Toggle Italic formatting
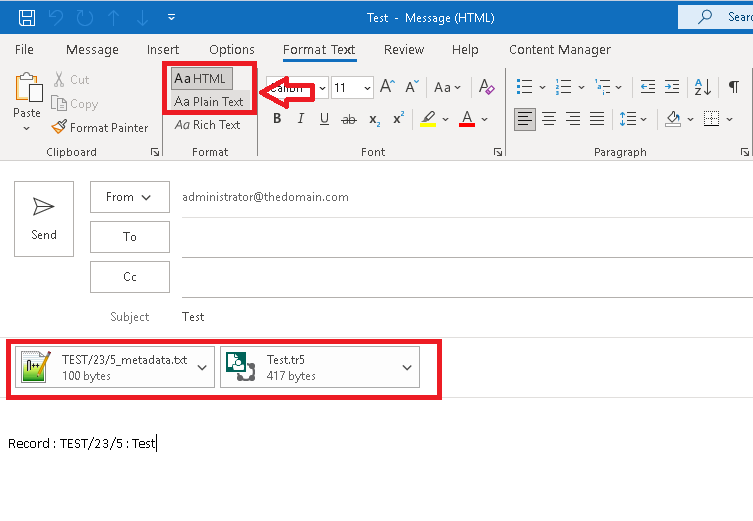 pos(300,119)
